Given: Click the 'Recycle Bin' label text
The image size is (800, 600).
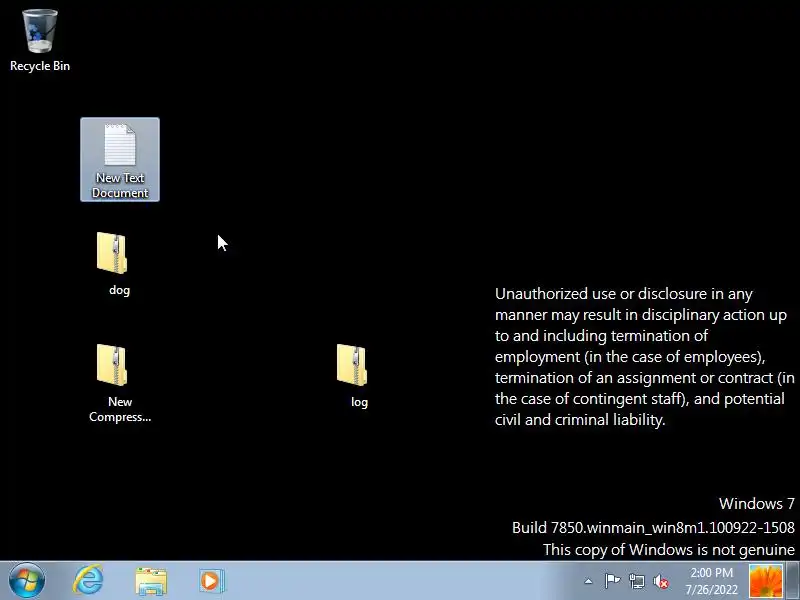Looking at the screenshot, I should (40, 66).
